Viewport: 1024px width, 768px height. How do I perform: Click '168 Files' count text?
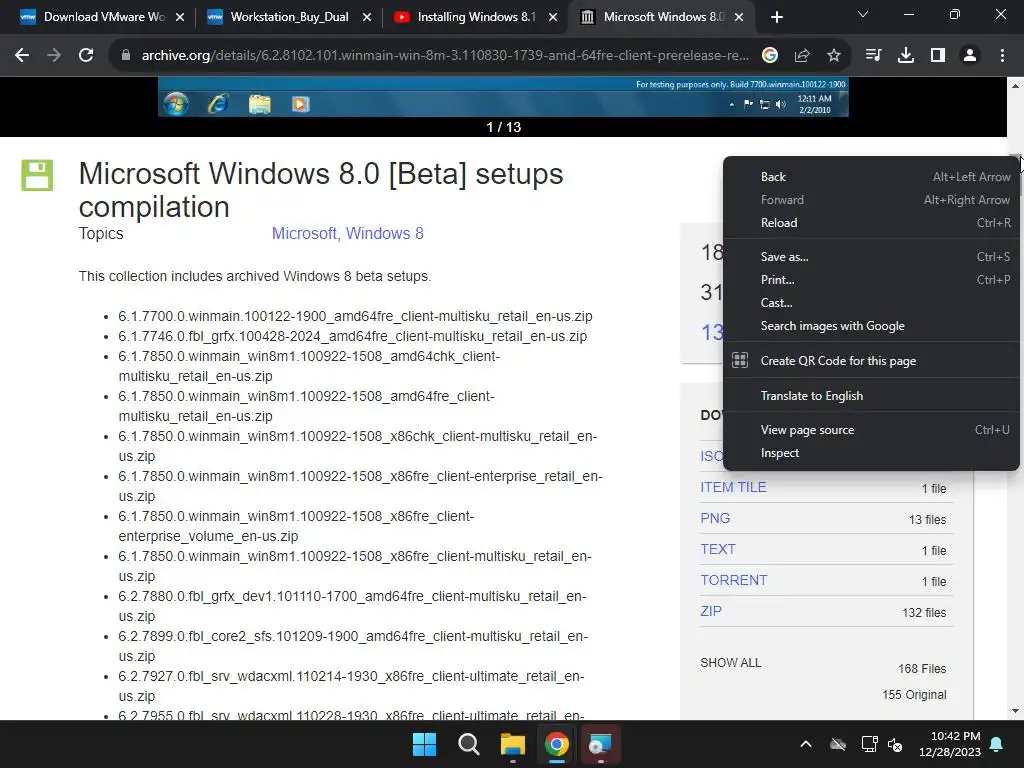[x=922, y=669]
